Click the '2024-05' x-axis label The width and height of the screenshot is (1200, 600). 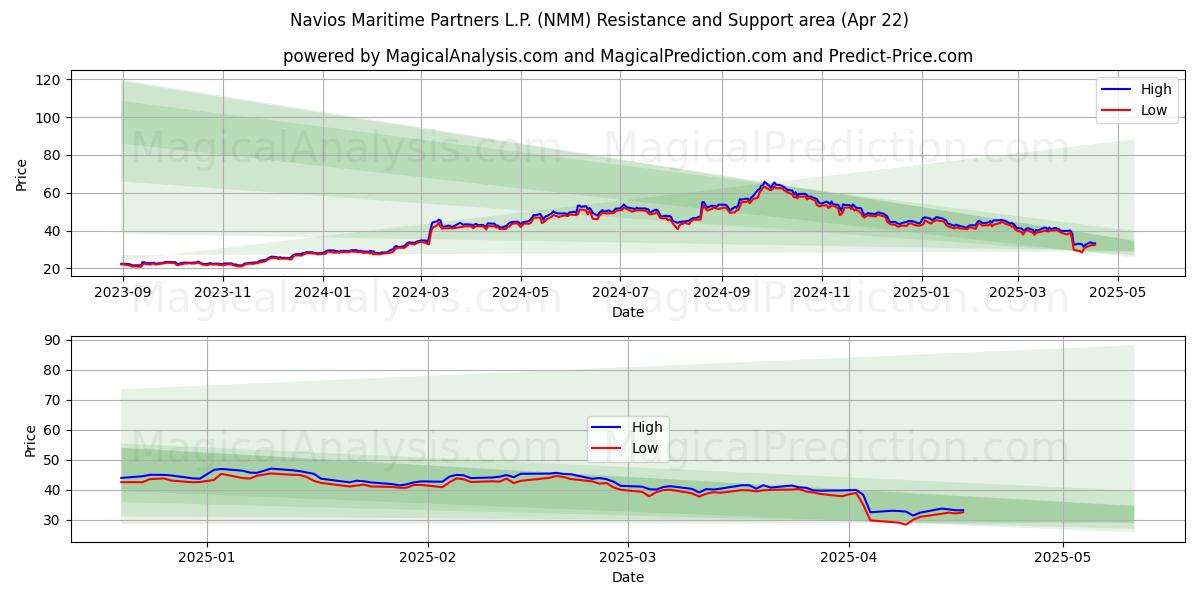click(521, 292)
